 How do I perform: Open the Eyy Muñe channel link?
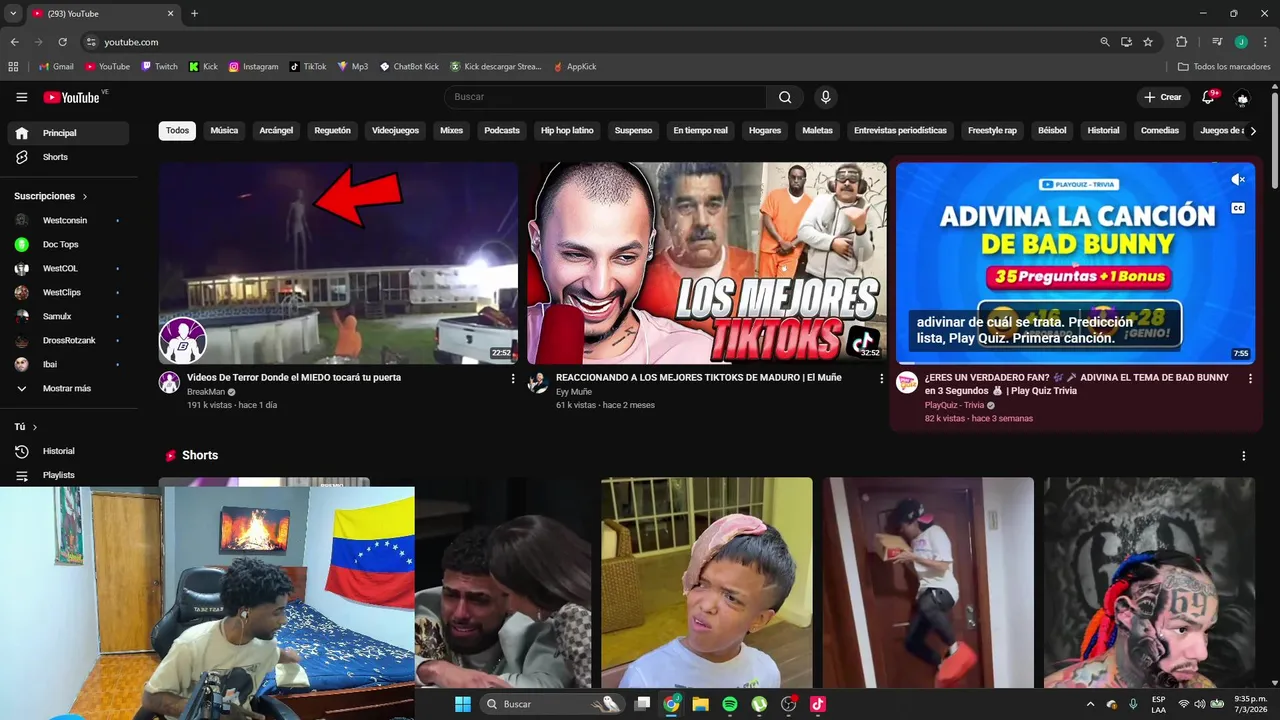tap(574, 393)
